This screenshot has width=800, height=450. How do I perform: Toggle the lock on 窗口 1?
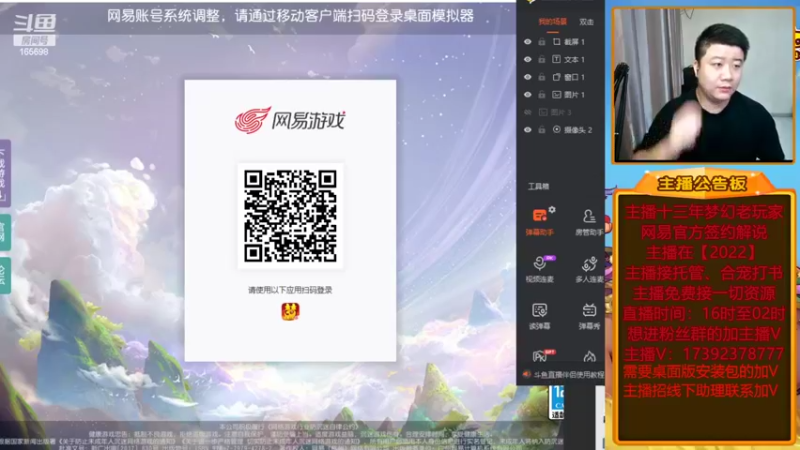click(542, 77)
